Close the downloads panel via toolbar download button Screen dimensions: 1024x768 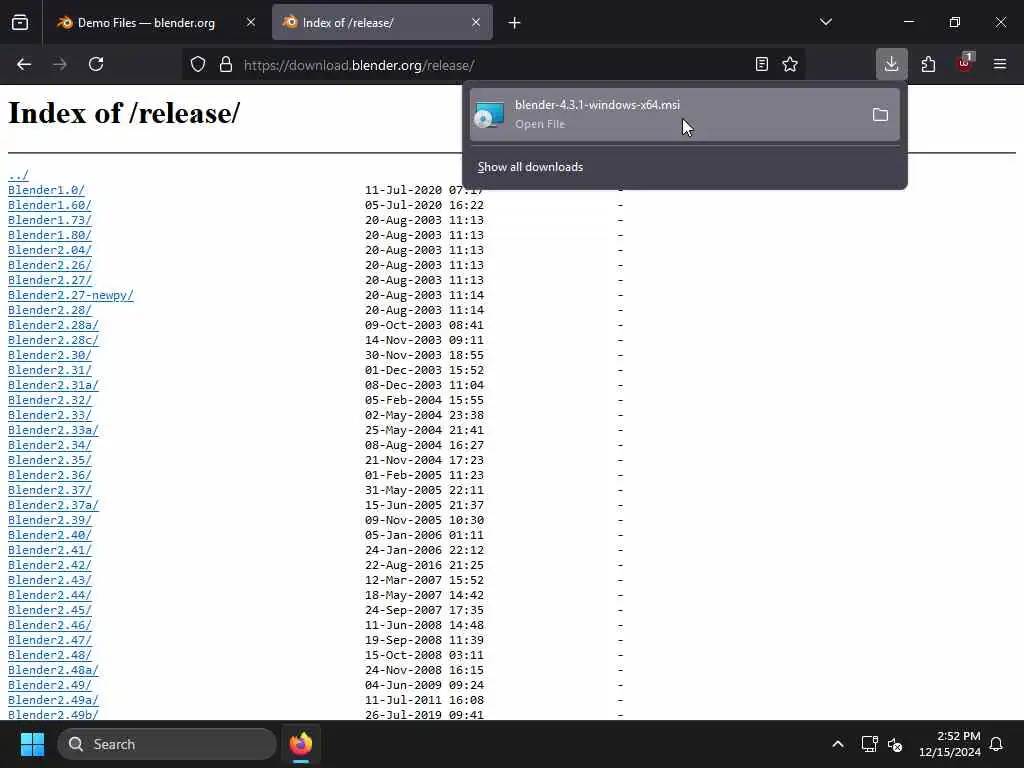(891, 64)
